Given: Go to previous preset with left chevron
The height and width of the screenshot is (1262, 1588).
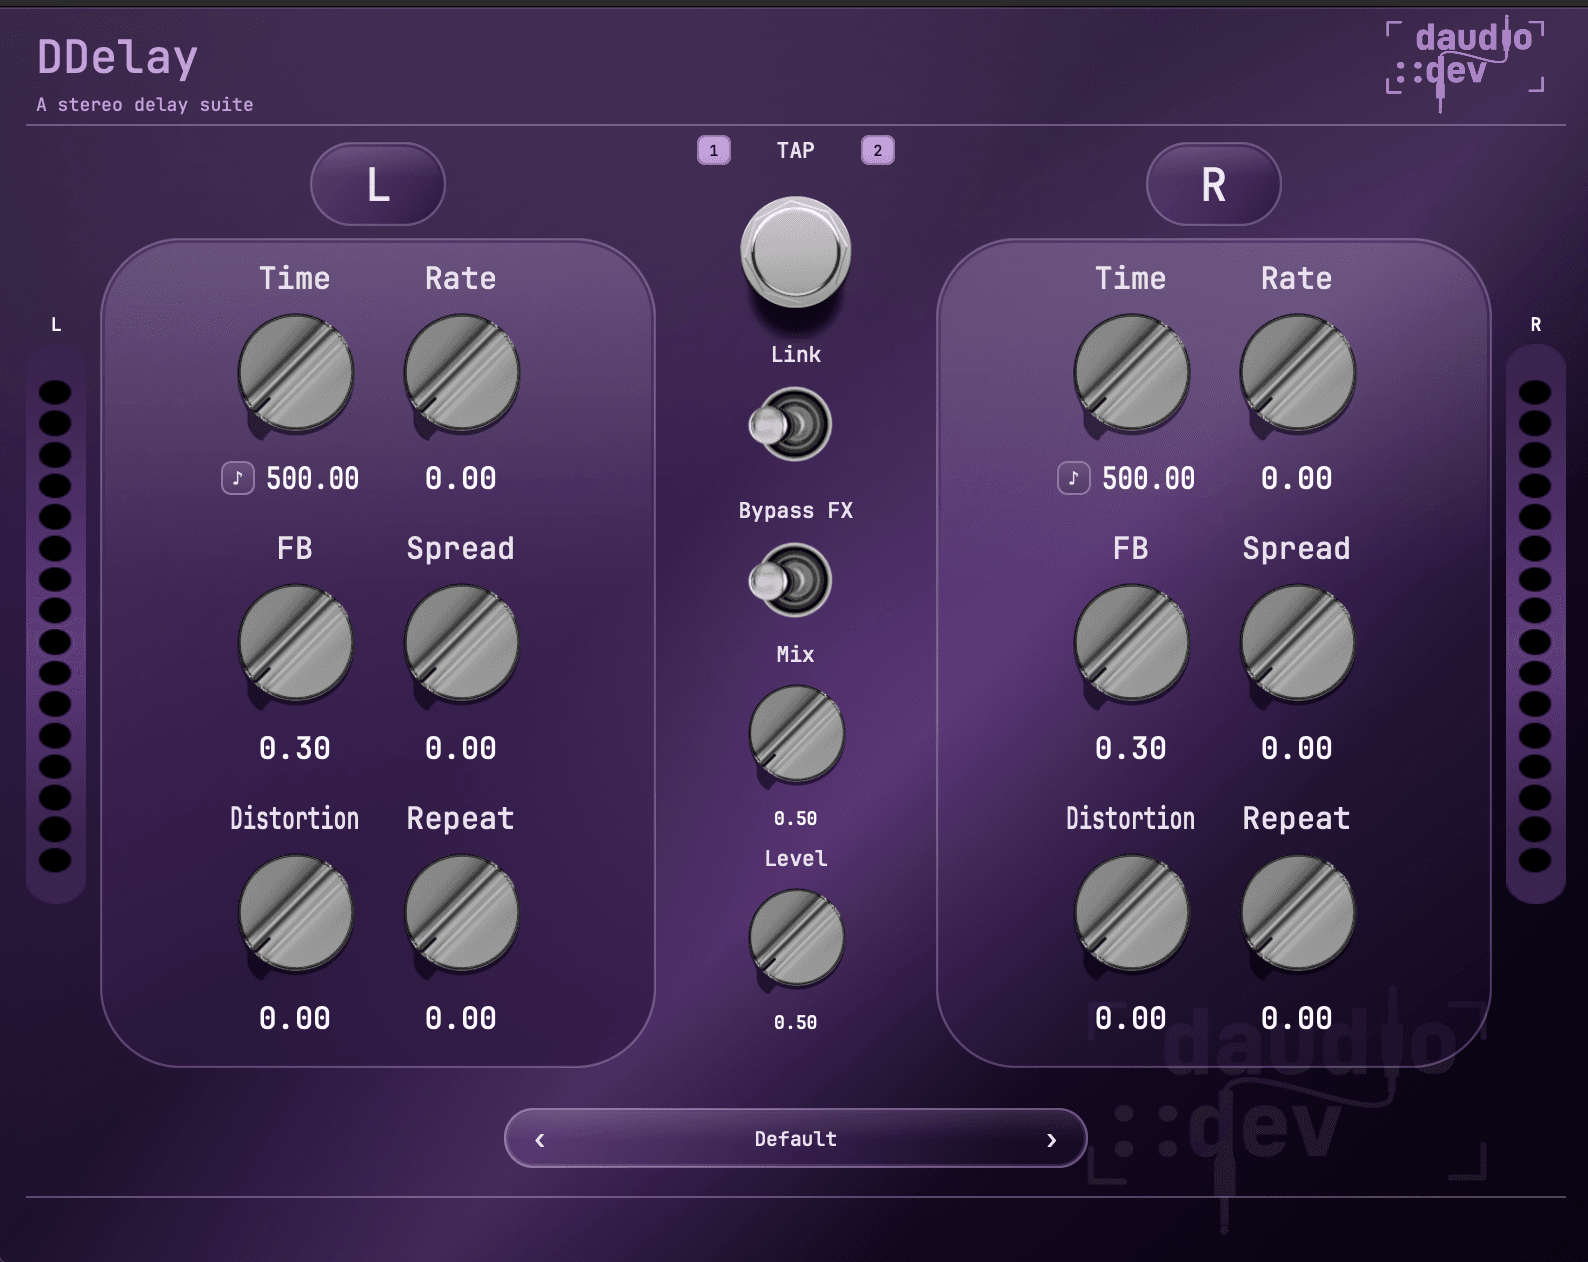Looking at the screenshot, I should pyautogui.click(x=540, y=1139).
